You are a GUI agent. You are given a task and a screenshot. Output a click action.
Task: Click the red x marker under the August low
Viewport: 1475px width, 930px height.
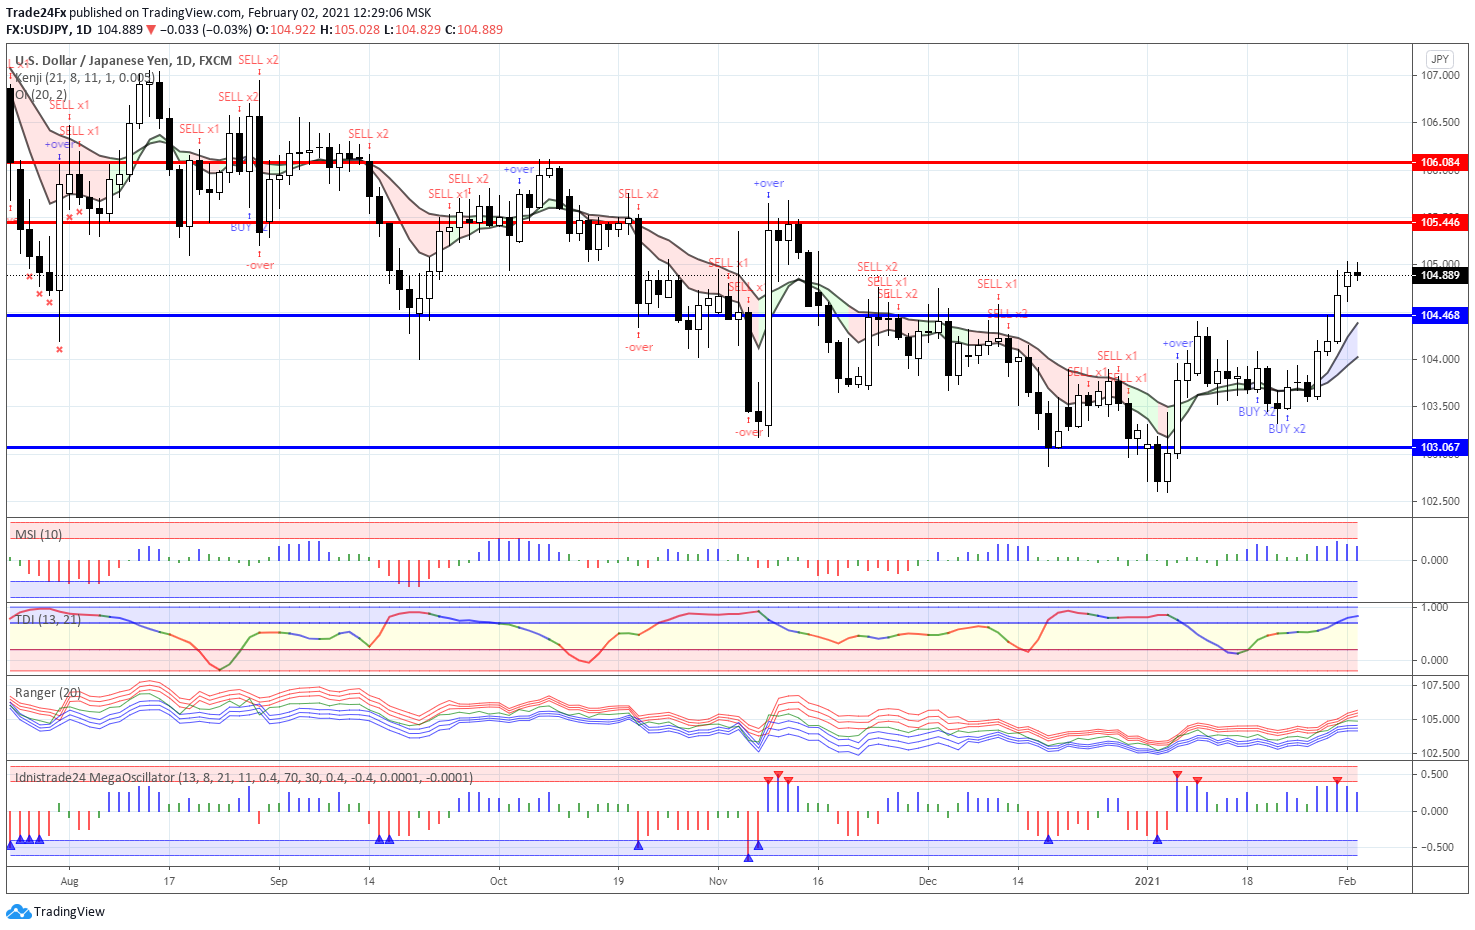coord(59,349)
